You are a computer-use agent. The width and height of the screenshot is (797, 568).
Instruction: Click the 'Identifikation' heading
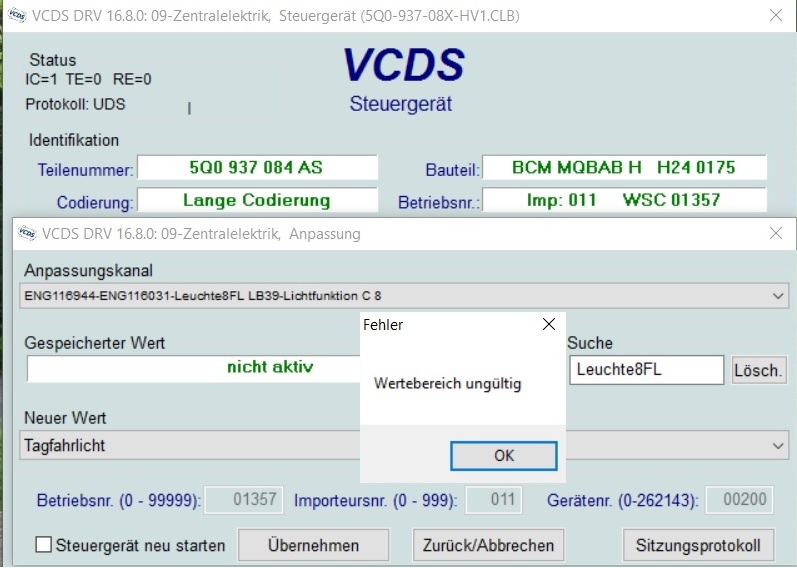[x=74, y=140]
